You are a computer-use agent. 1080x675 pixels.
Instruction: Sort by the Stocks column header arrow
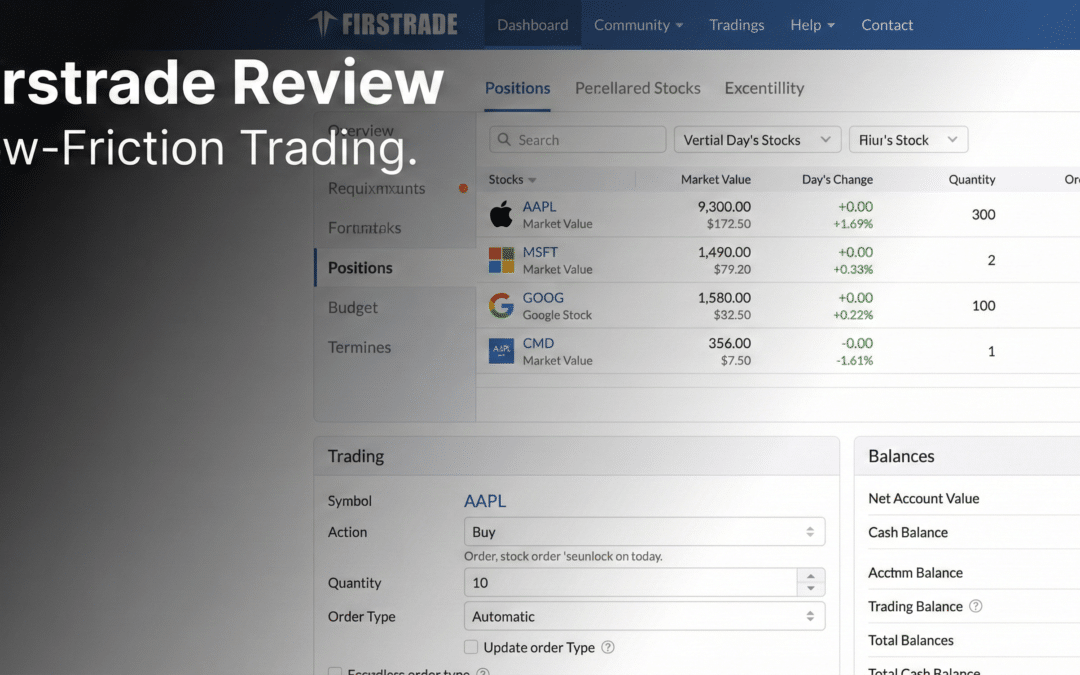532,180
